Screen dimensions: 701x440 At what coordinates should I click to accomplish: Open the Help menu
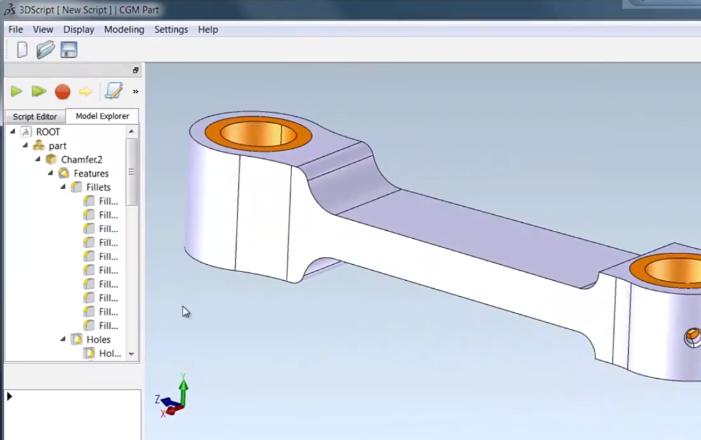pos(208,30)
